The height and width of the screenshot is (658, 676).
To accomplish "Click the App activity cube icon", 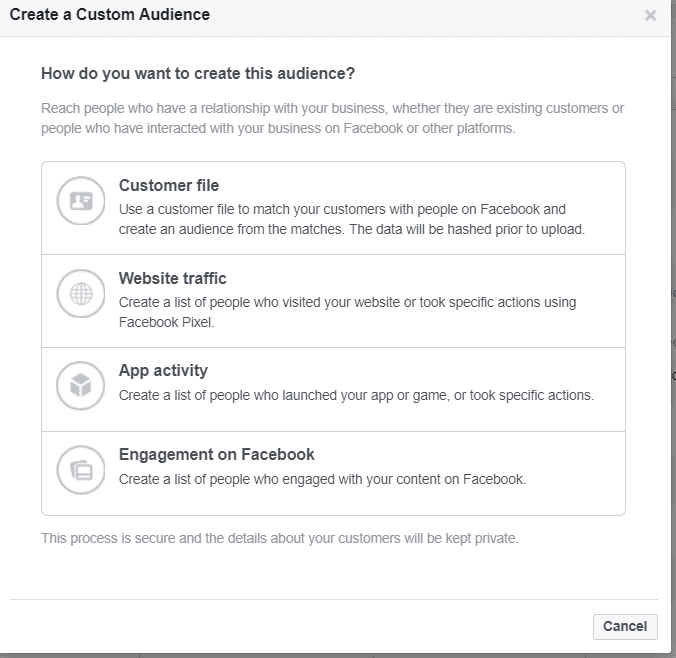I will (81, 386).
